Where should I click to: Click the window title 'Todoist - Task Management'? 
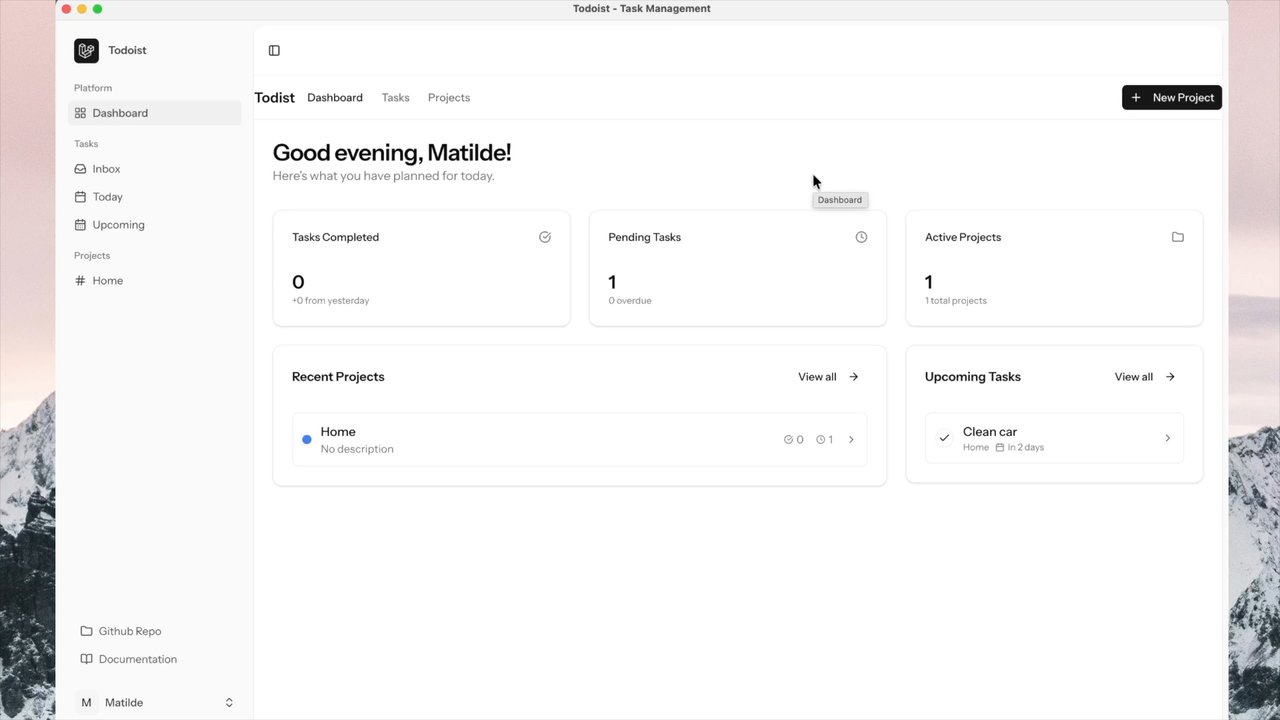tap(642, 9)
